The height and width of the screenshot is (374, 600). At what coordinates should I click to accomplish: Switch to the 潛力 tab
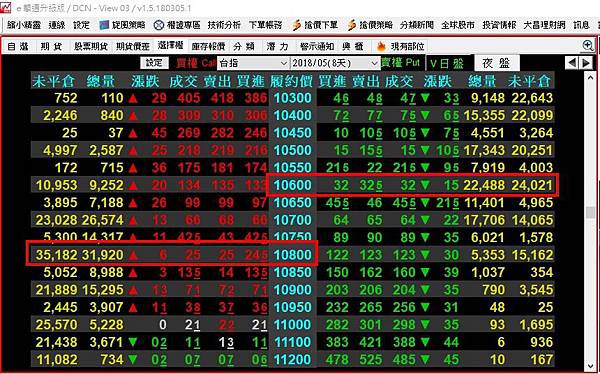[277, 47]
